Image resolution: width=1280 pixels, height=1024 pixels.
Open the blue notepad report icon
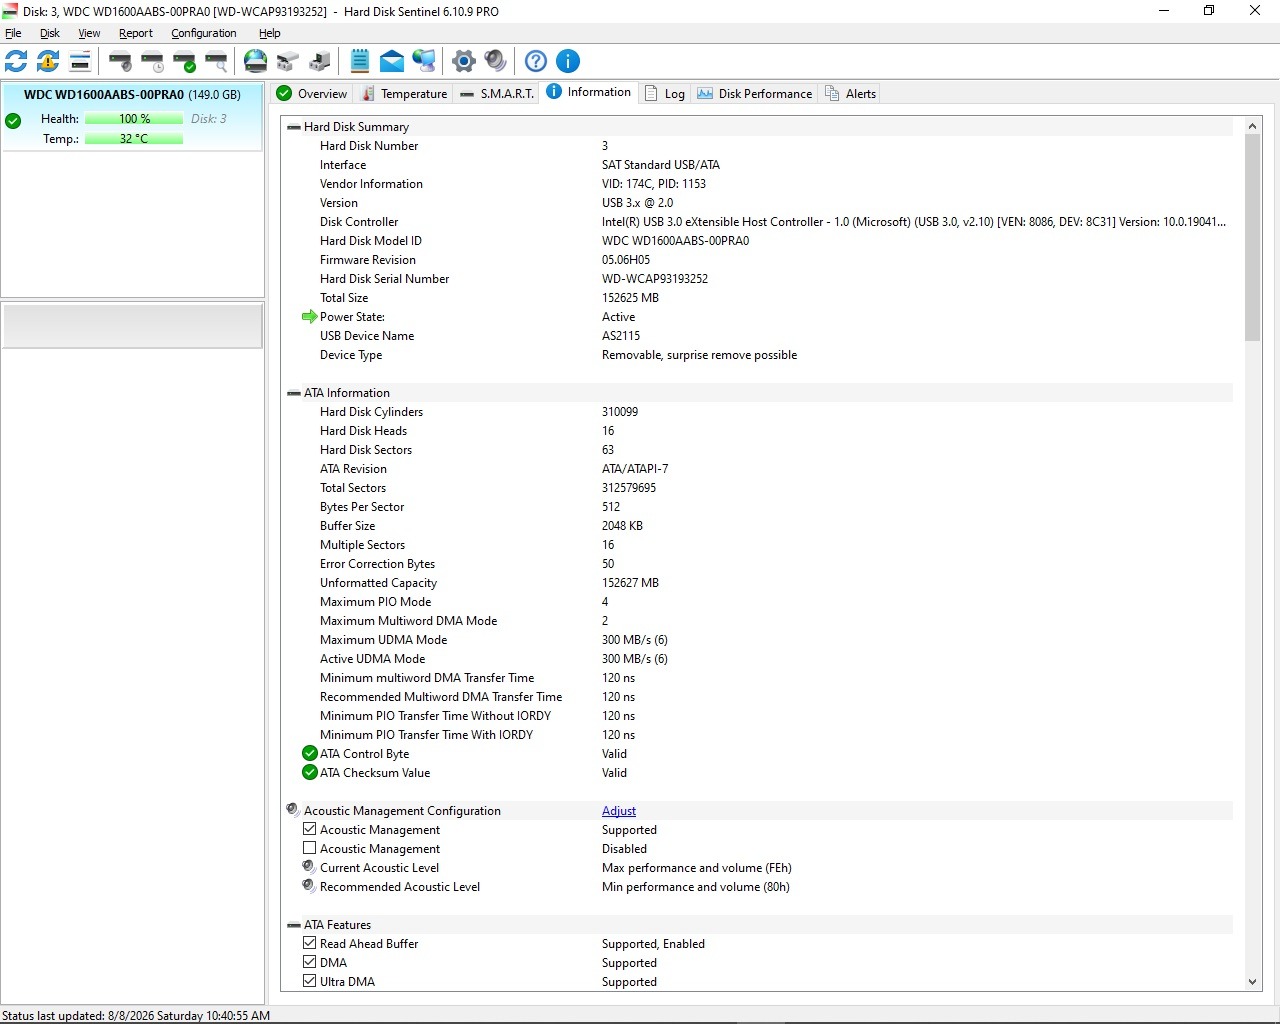(360, 61)
